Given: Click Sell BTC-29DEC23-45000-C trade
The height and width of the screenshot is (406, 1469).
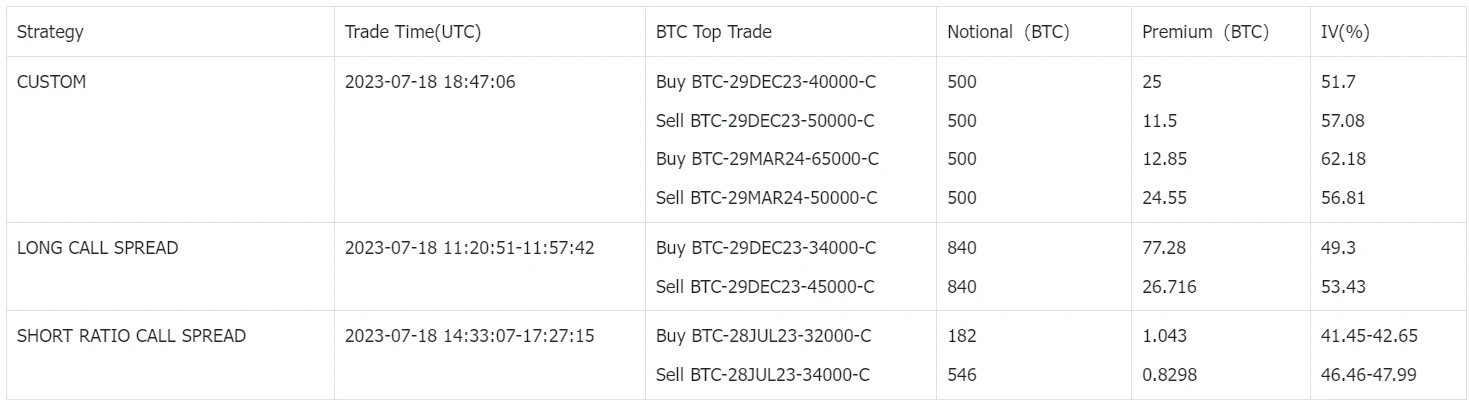Looking at the screenshot, I should click(765, 287).
